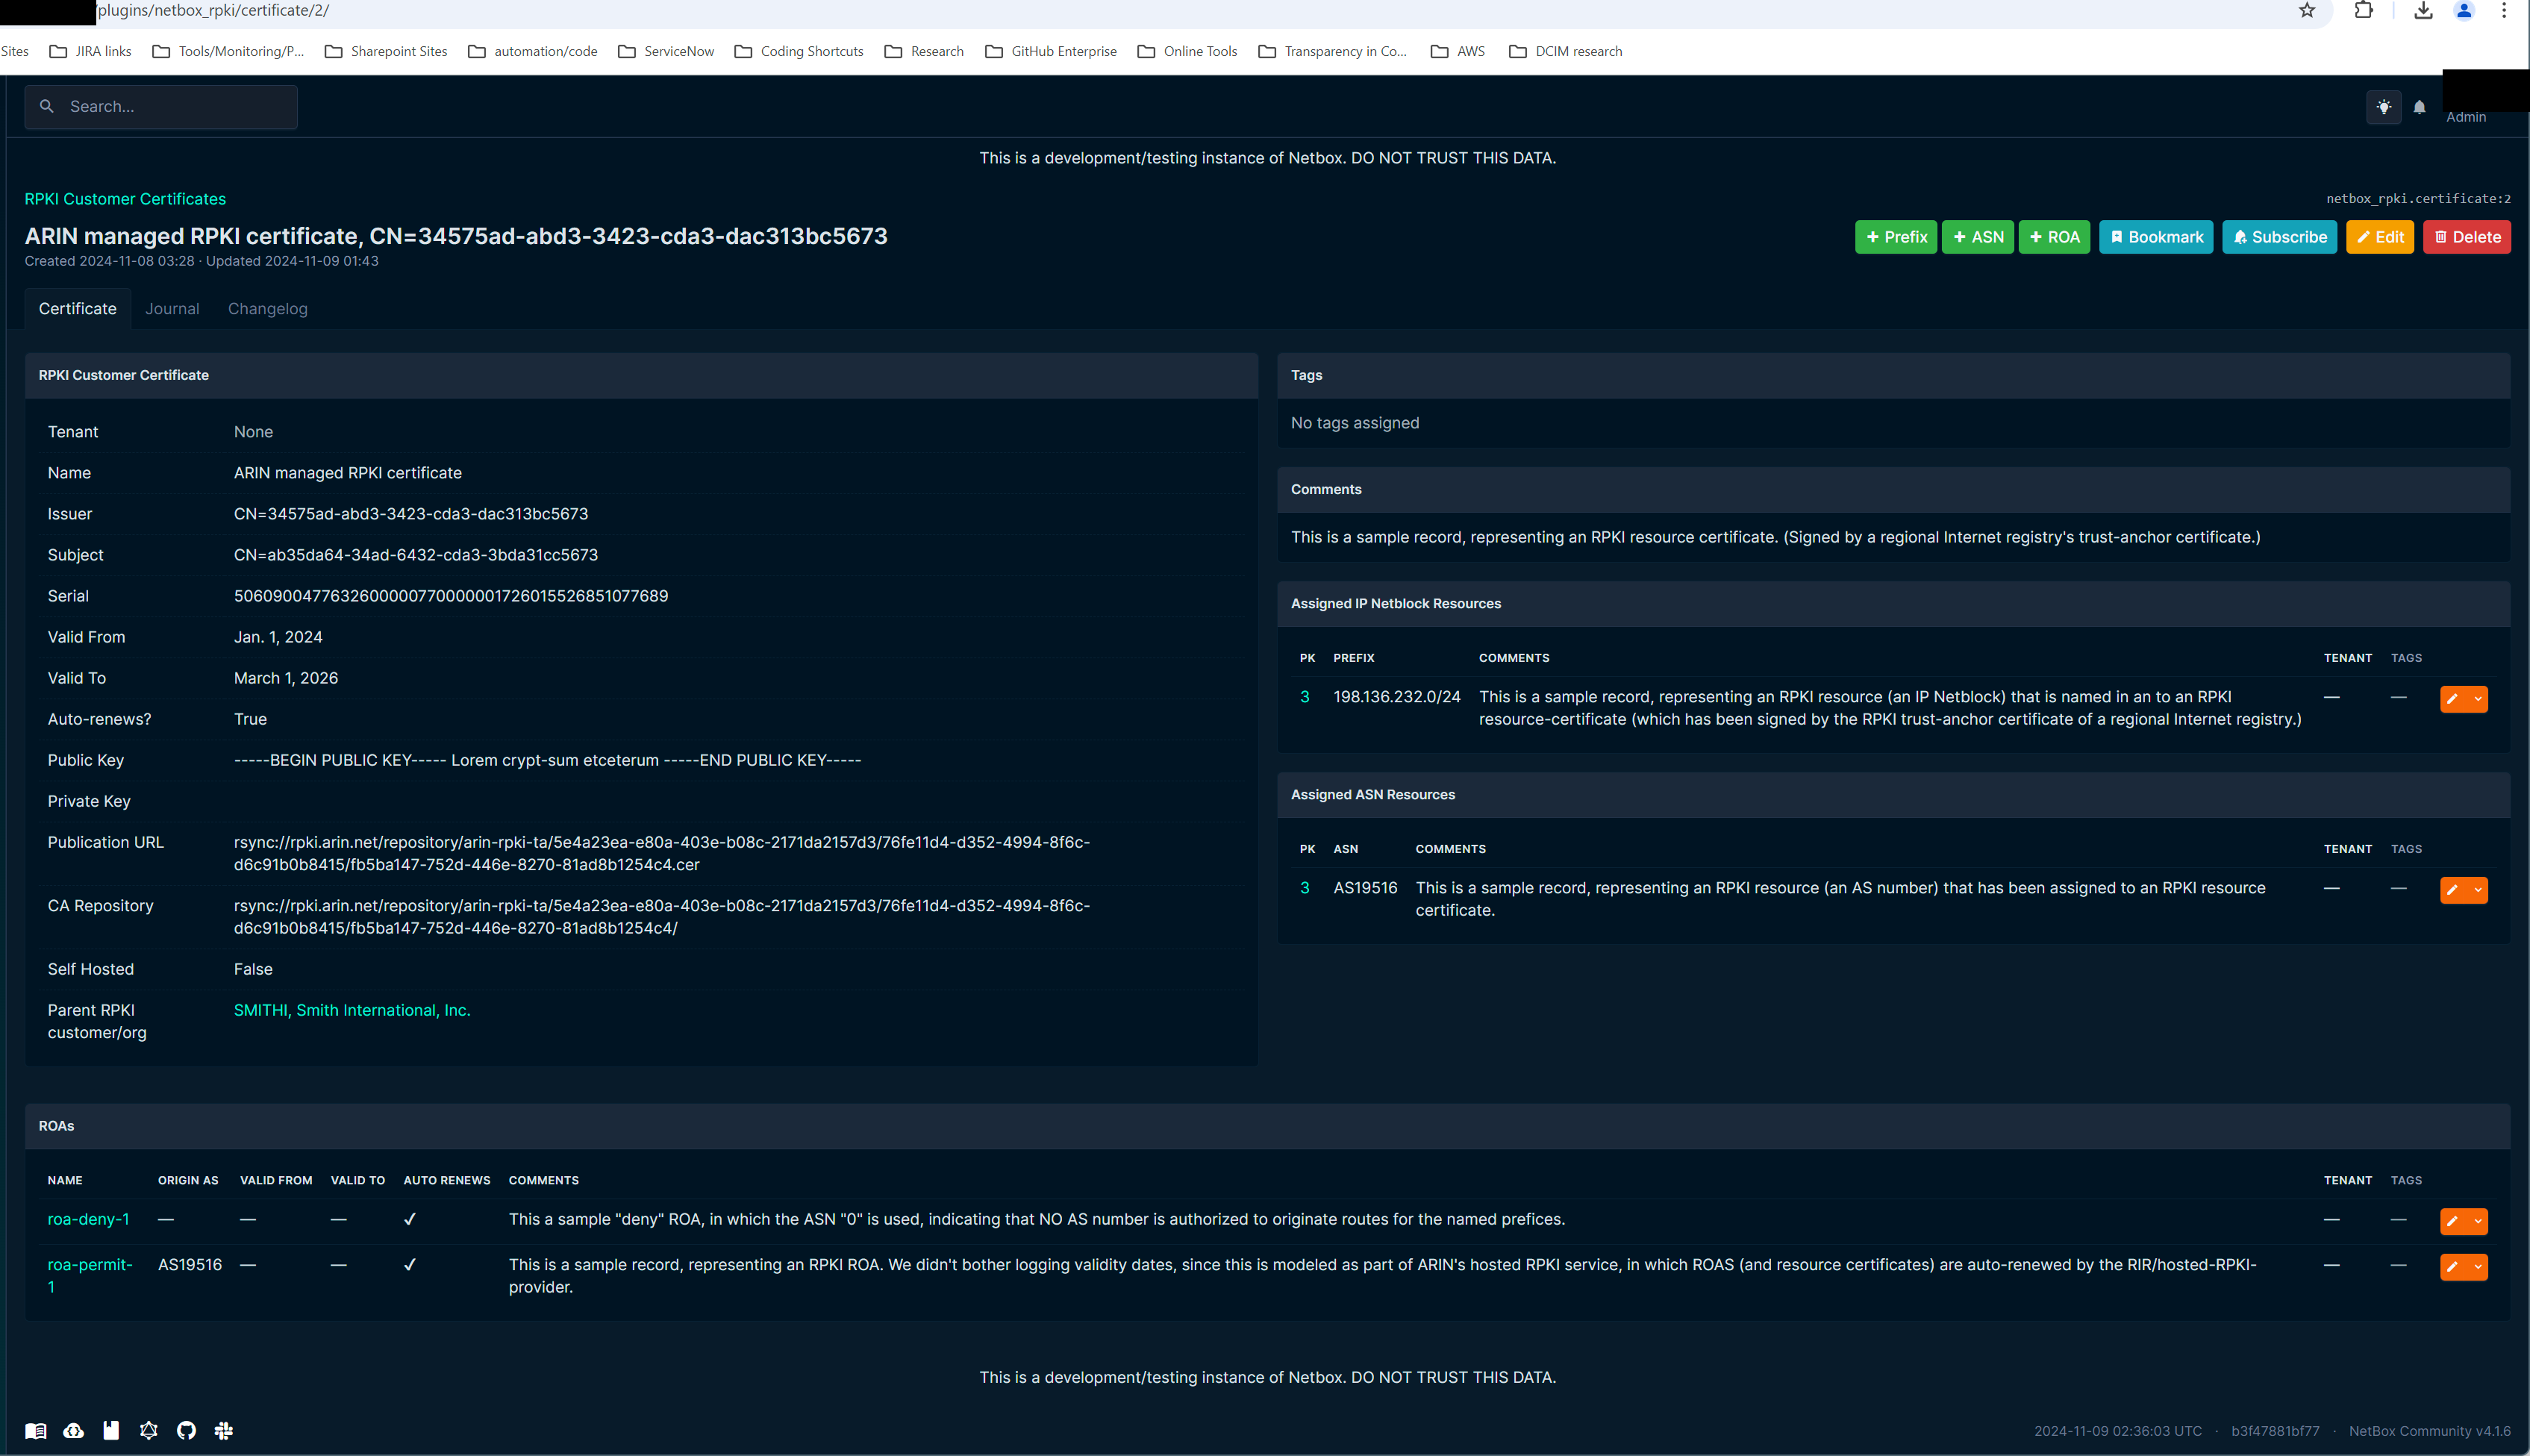Open Admin user menu
The image size is (2530, 1456).
(2466, 117)
